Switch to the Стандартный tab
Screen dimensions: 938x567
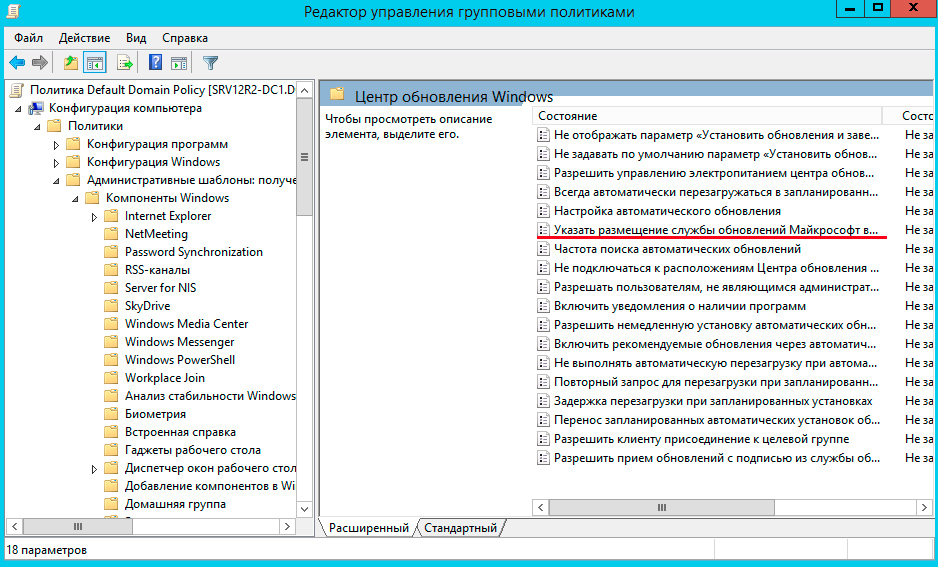coord(460,528)
